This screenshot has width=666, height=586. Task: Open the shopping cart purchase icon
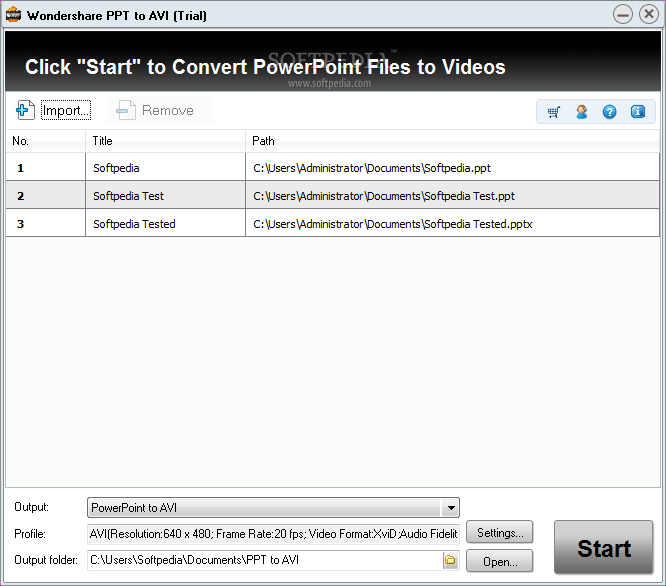554,112
